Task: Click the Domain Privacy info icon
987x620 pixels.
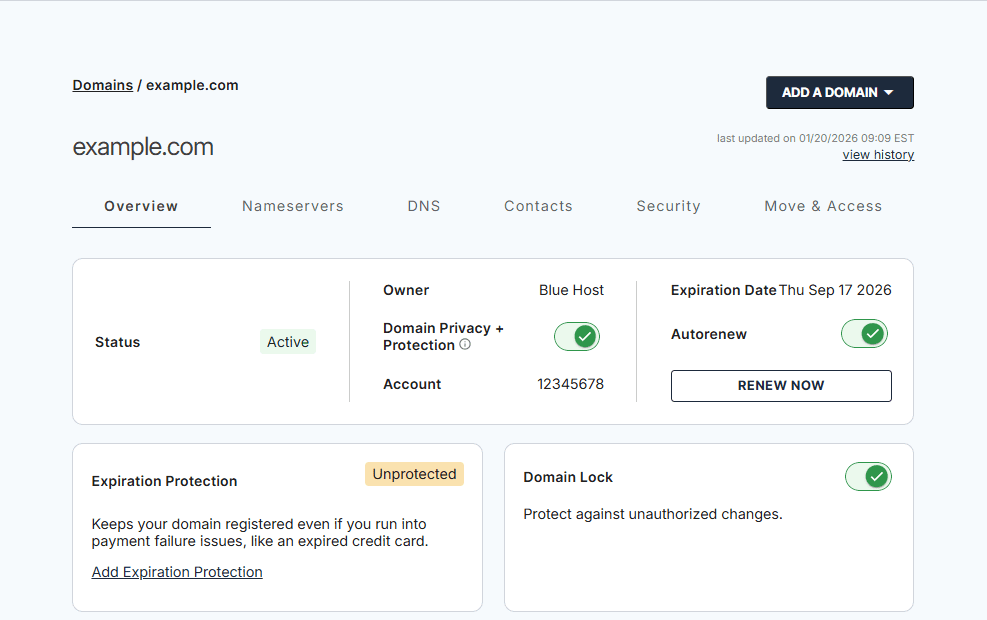Action: (x=465, y=345)
